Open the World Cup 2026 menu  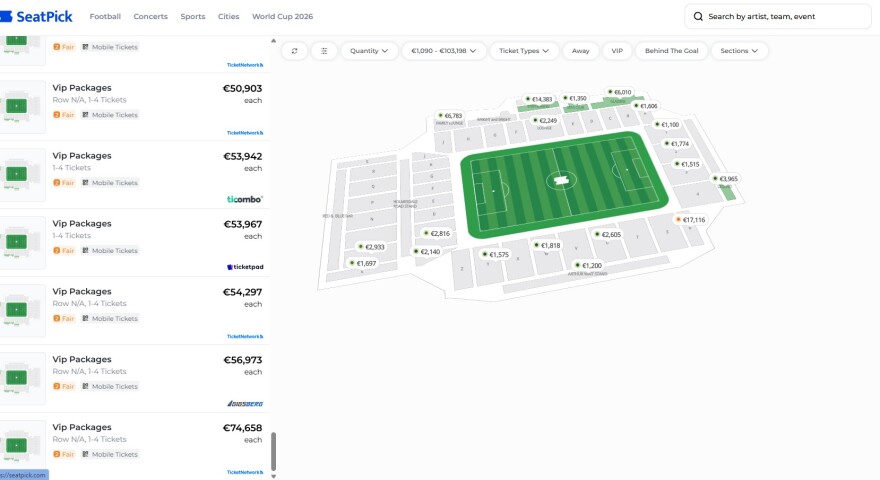click(x=282, y=16)
